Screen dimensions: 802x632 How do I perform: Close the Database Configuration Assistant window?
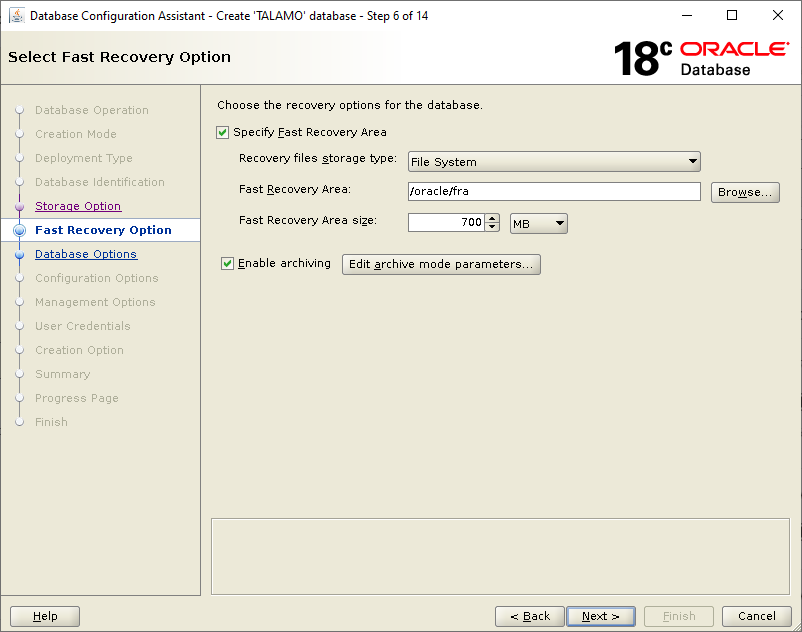click(778, 15)
